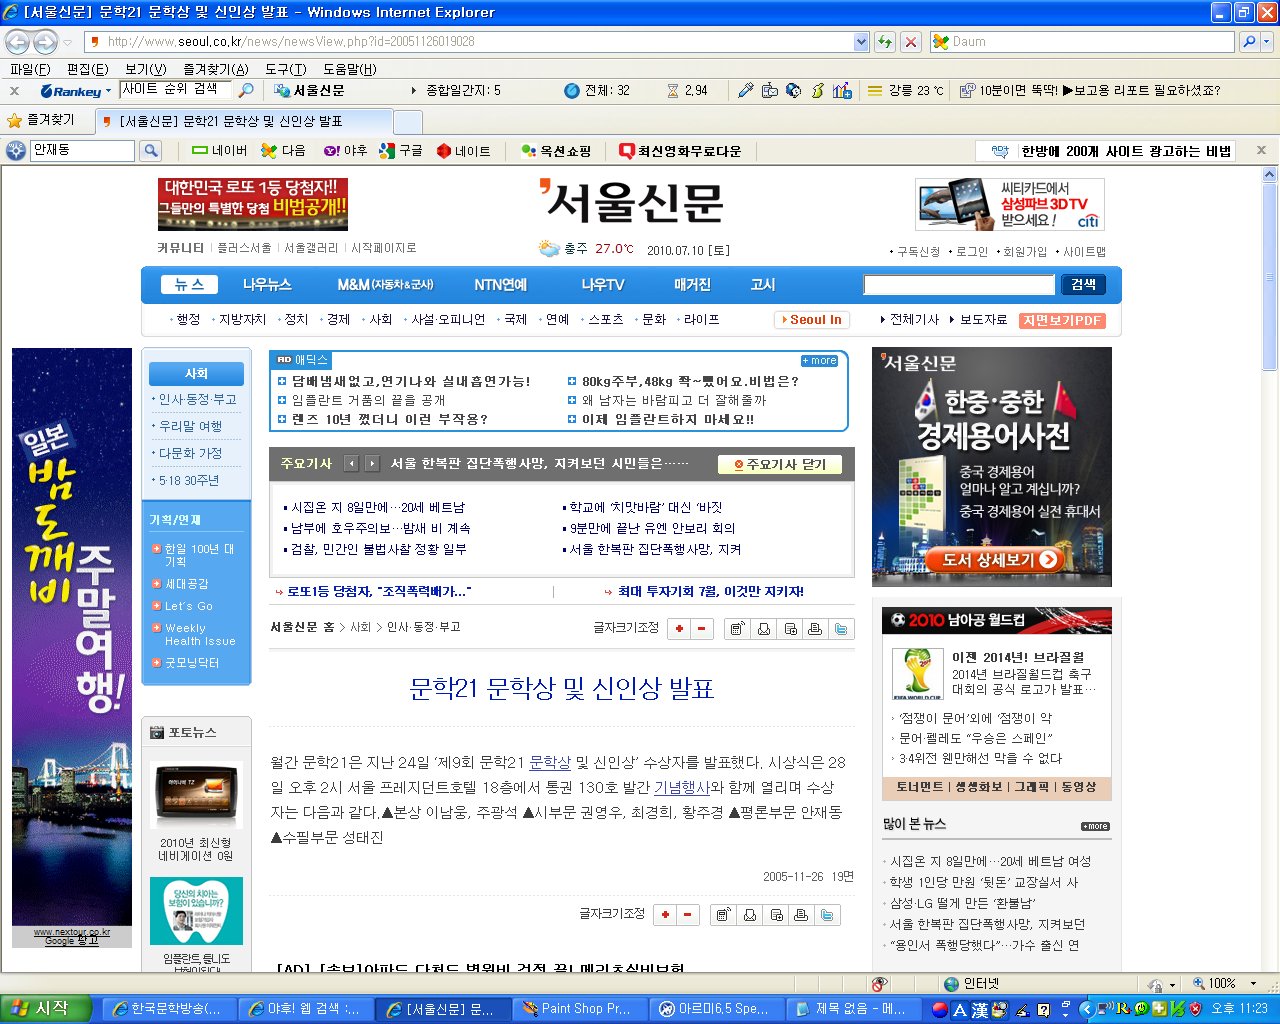Open the 도구(T) menu
1280x1024 pixels.
(285, 69)
